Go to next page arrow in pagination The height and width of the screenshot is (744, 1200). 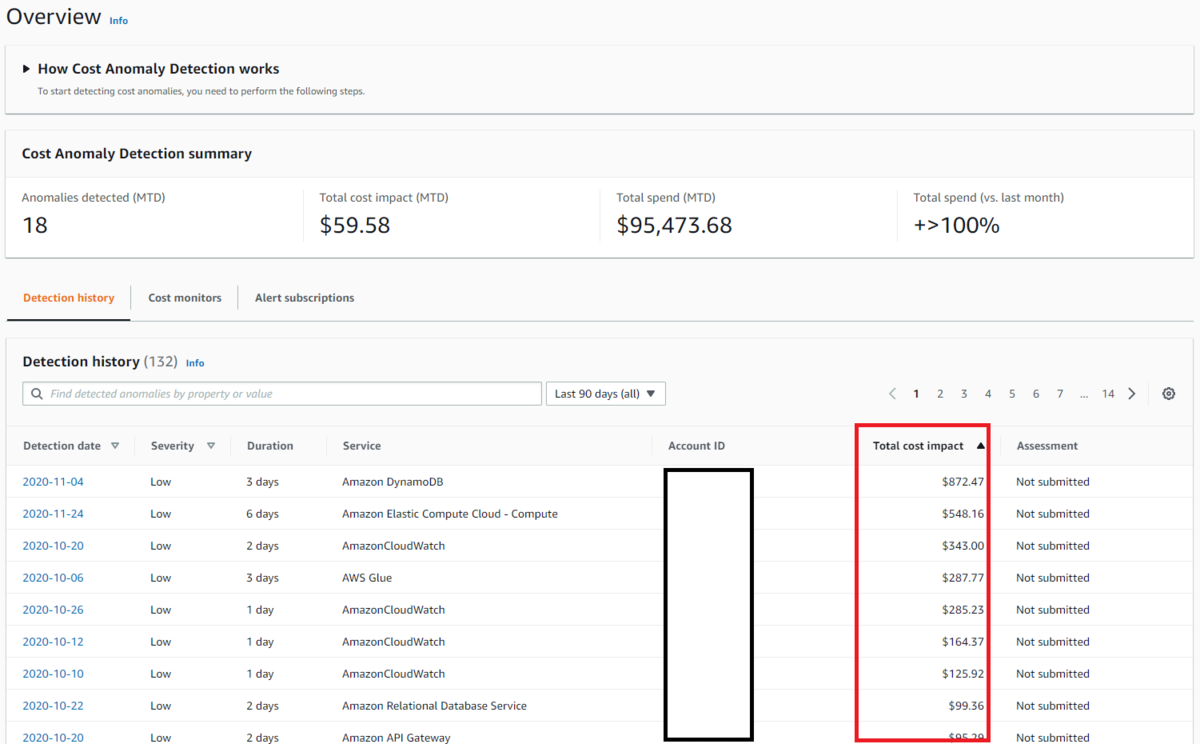tap(1132, 394)
